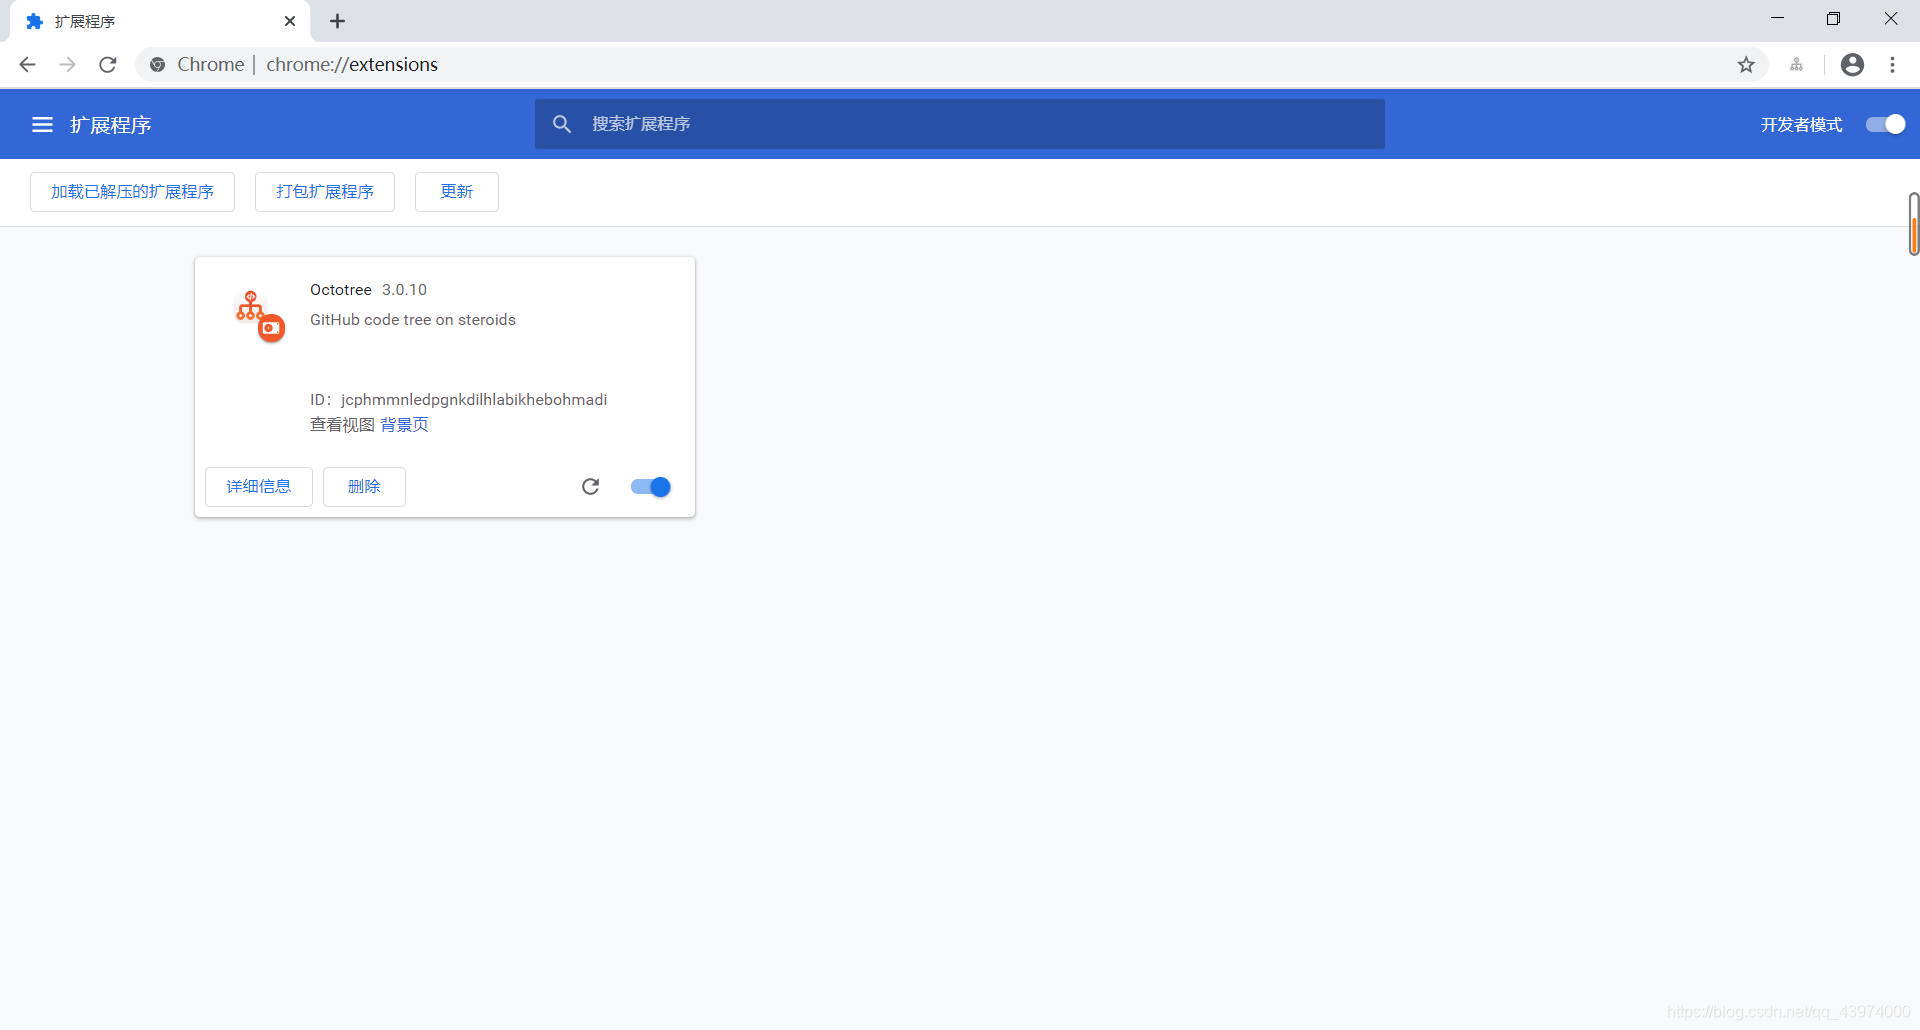Click 加载已解压的扩展程序 button
Image resolution: width=1920 pixels, height=1030 pixels.
pos(132,192)
